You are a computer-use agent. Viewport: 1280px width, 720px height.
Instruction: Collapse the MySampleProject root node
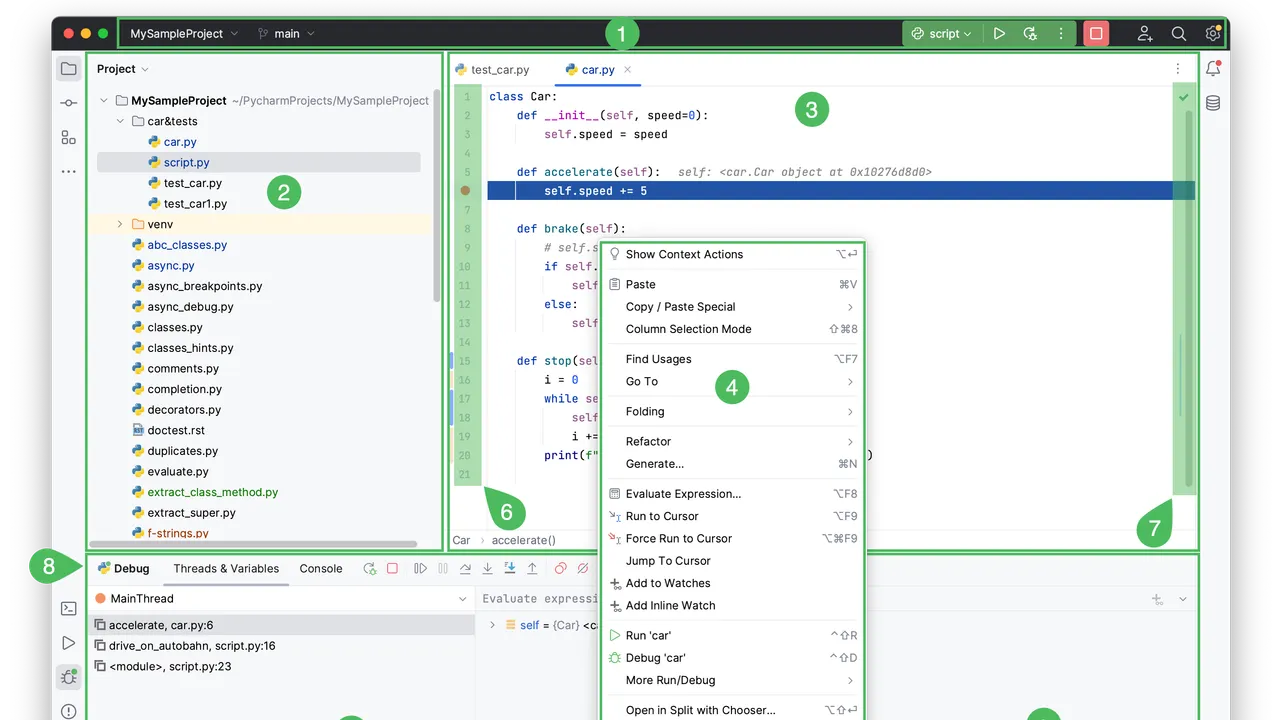click(x=103, y=100)
